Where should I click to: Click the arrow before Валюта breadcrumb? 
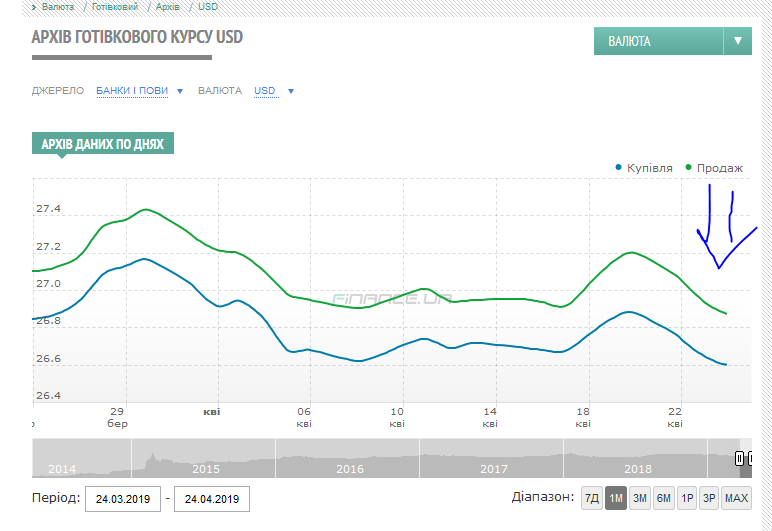tap(35, 6)
